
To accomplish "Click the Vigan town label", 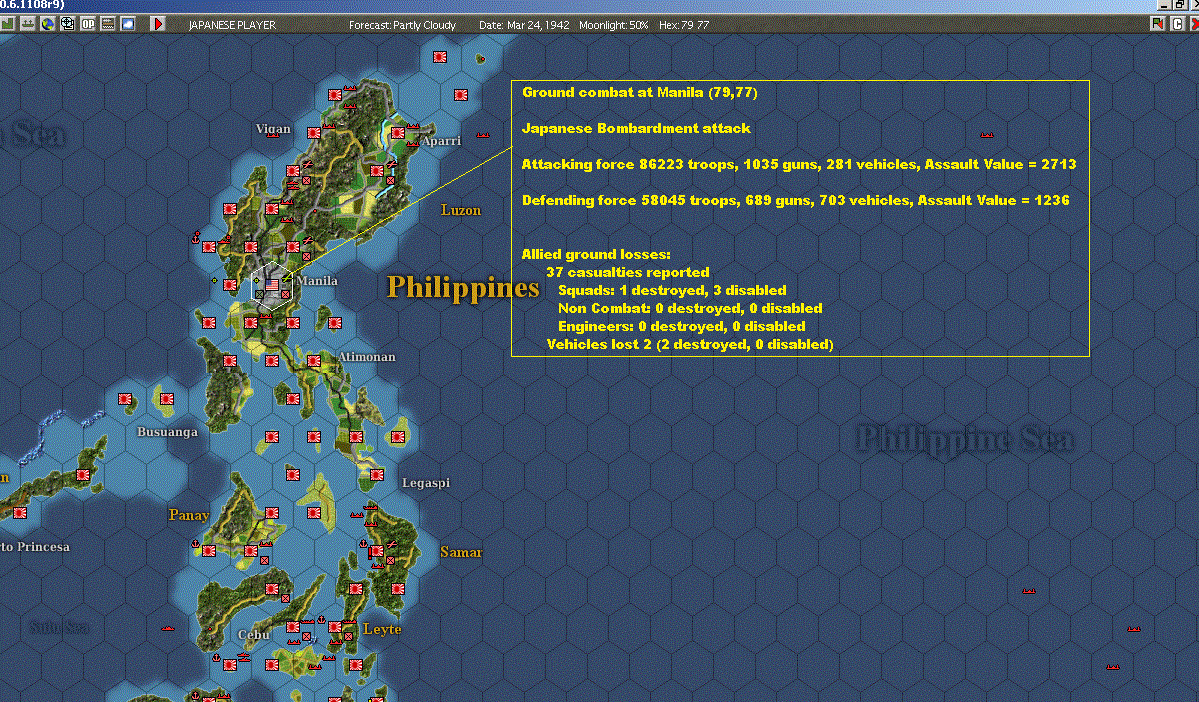I will (x=273, y=128).
